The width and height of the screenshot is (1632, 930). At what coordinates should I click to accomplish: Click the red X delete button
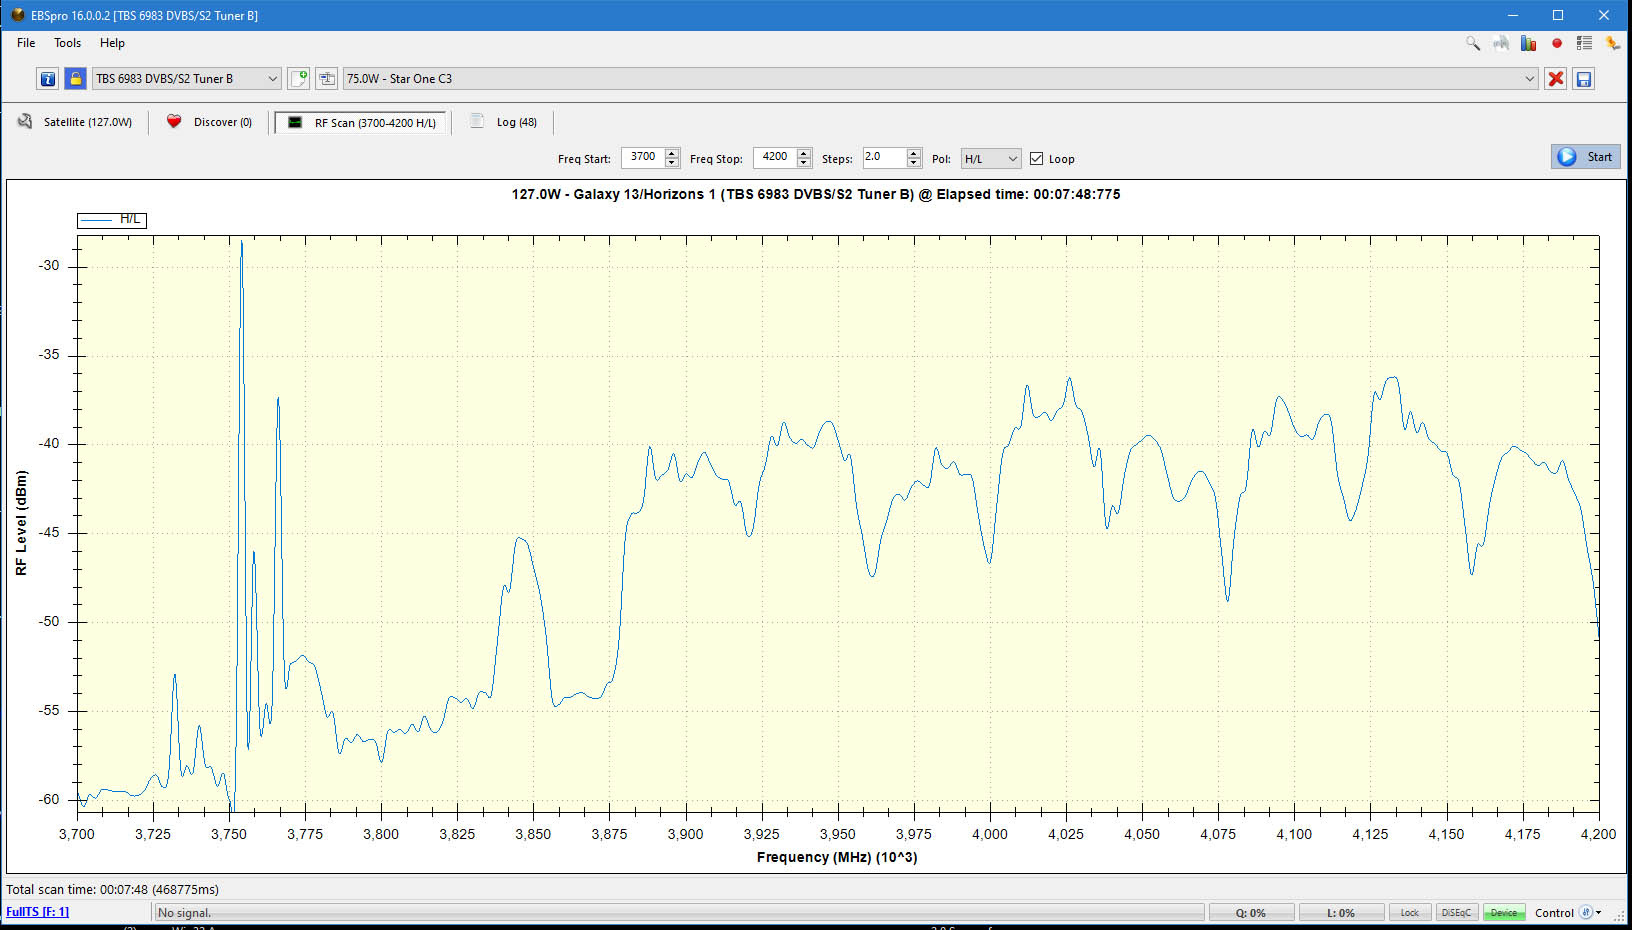(x=1555, y=79)
